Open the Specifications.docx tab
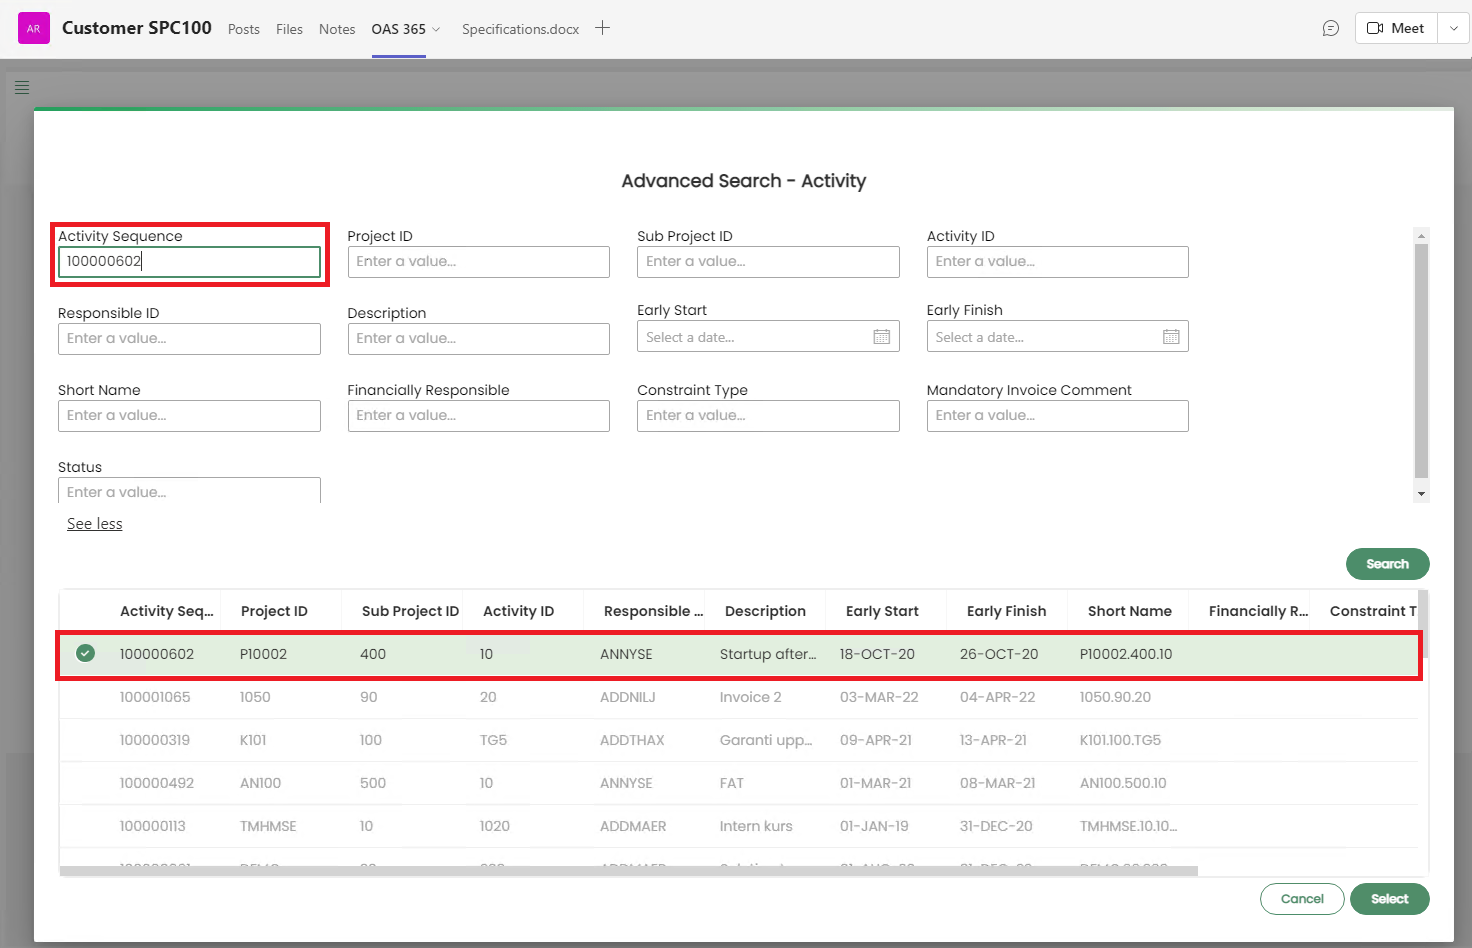The image size is (1472, 948). (520, 29)
